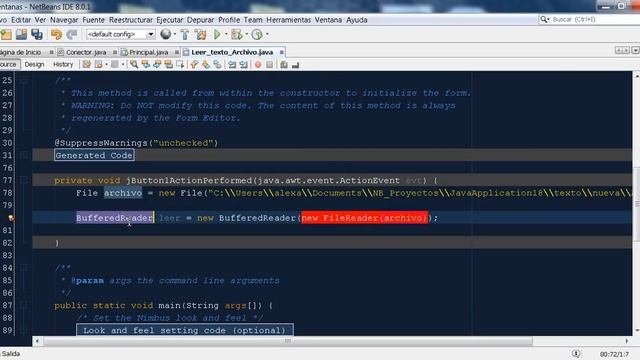
Task: Click the Find Selection magnifier icon
Action: 134,64
